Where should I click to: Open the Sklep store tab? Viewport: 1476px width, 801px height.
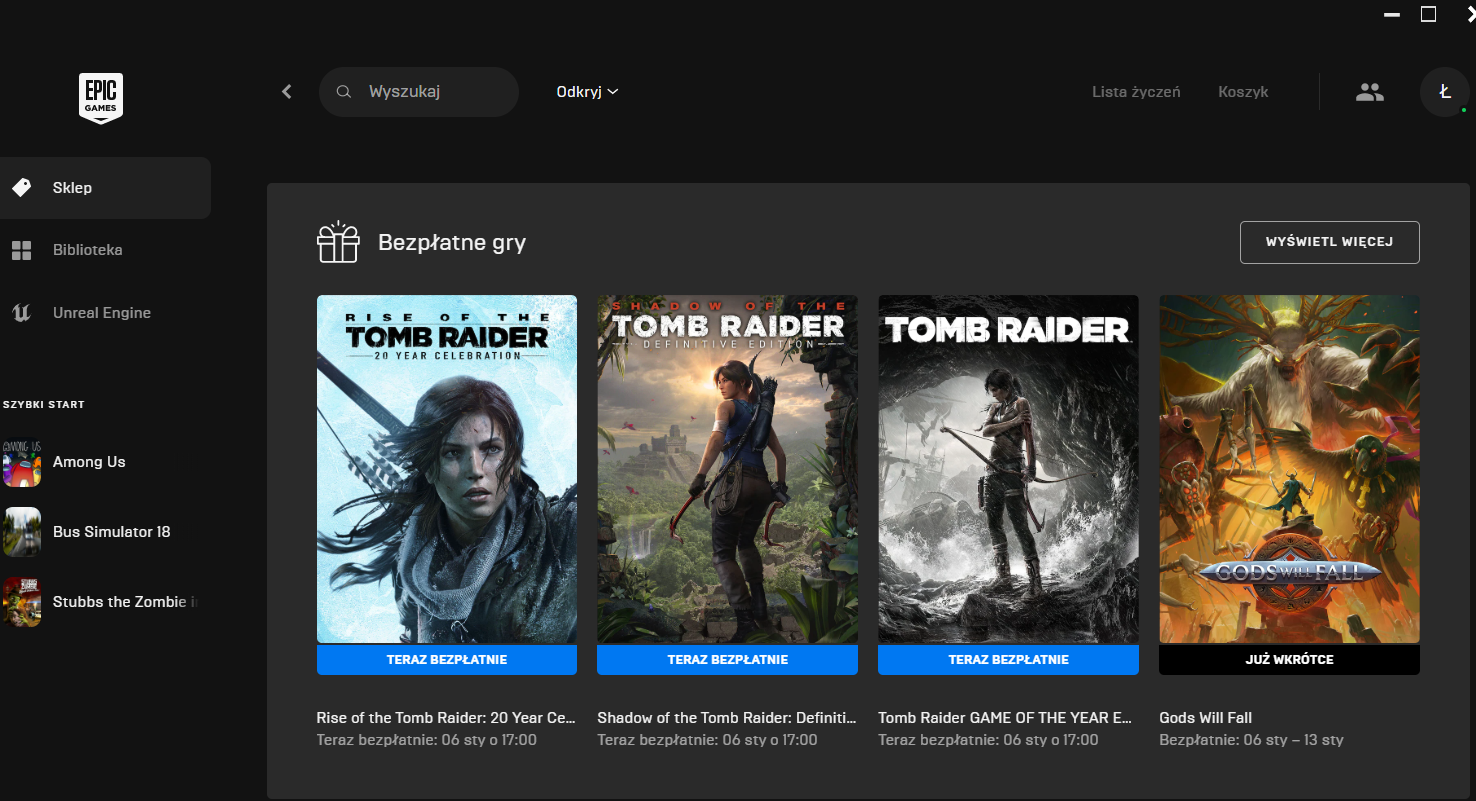click(x=72, y=188)
